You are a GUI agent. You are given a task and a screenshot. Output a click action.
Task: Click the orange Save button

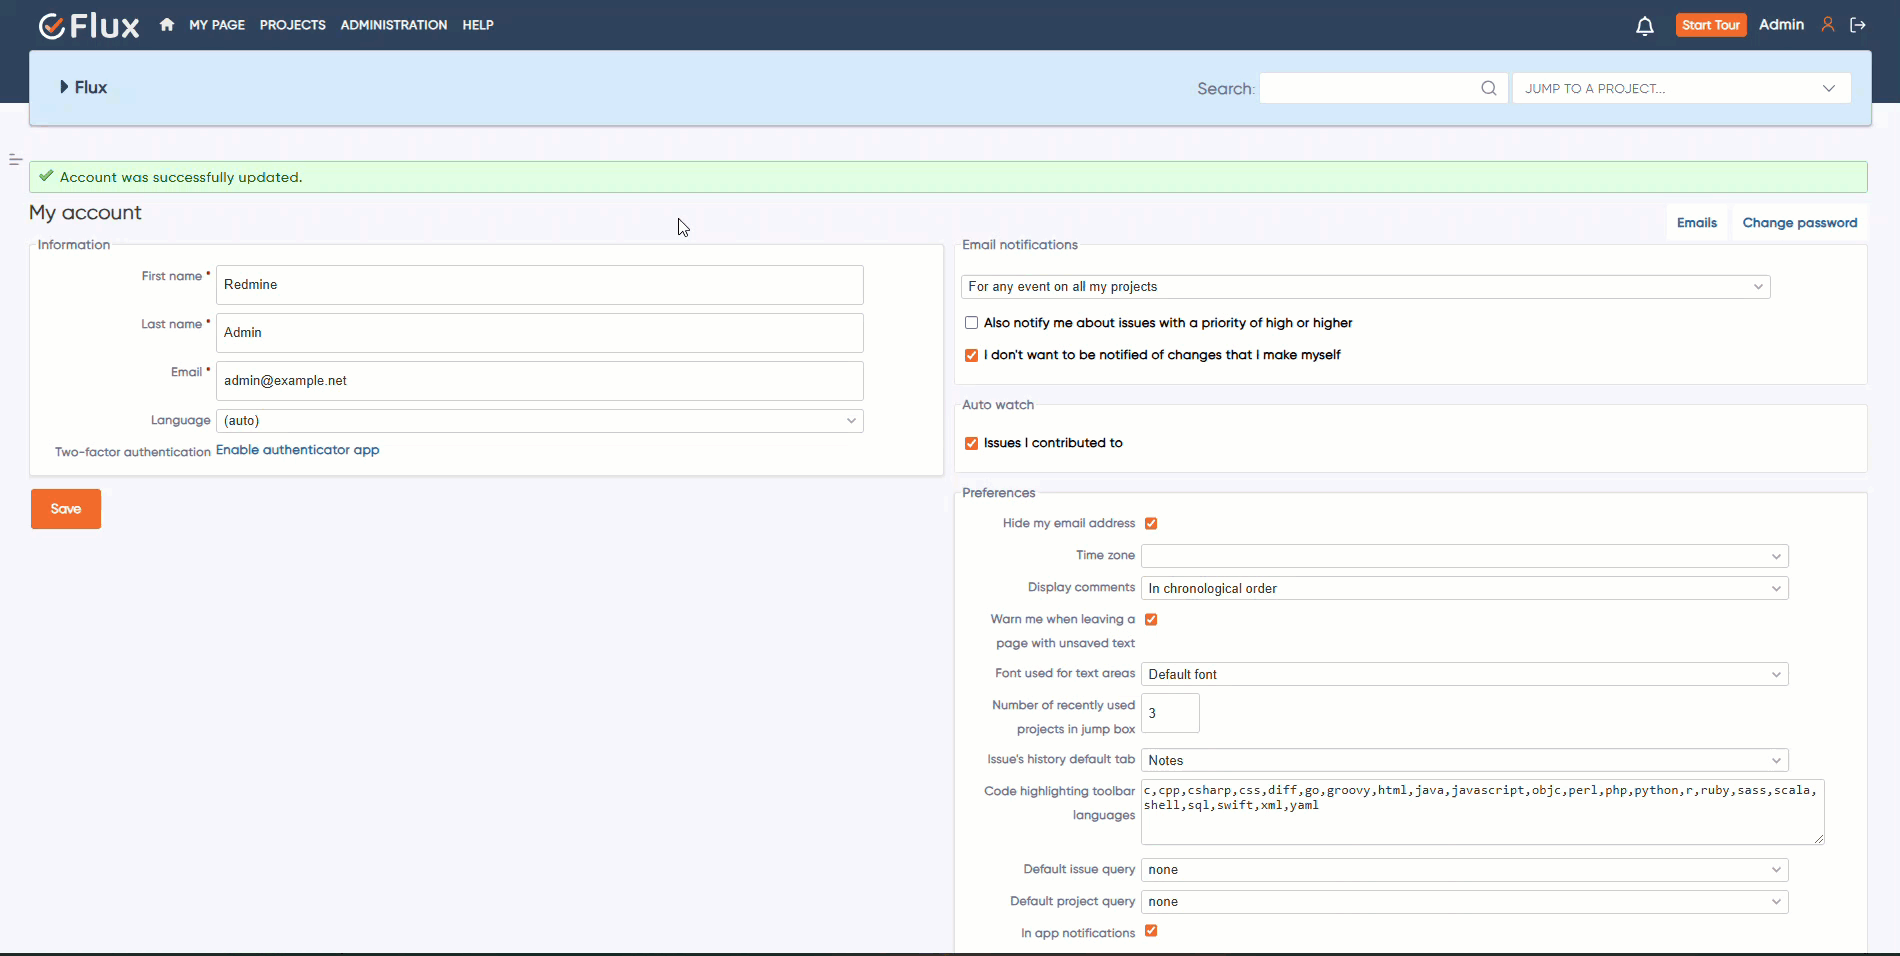point(66,509)
